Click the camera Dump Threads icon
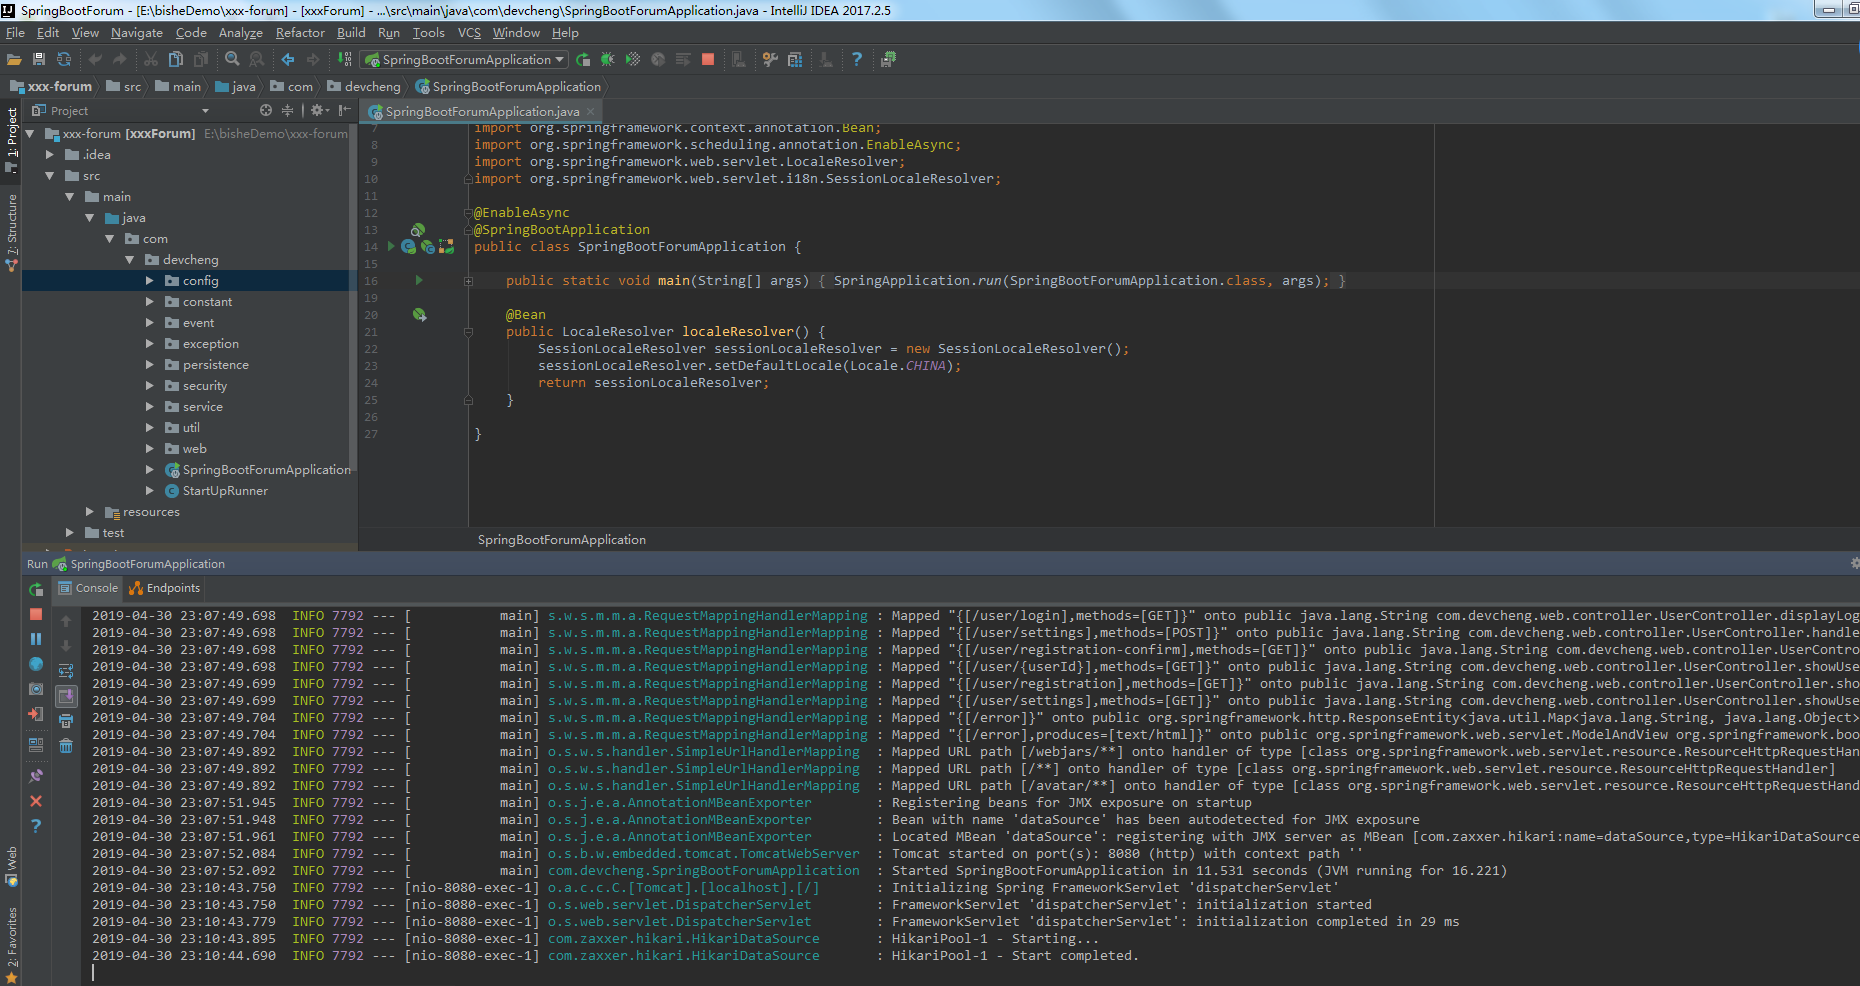Screen dimensions: 1860x986 coord(36,689)
